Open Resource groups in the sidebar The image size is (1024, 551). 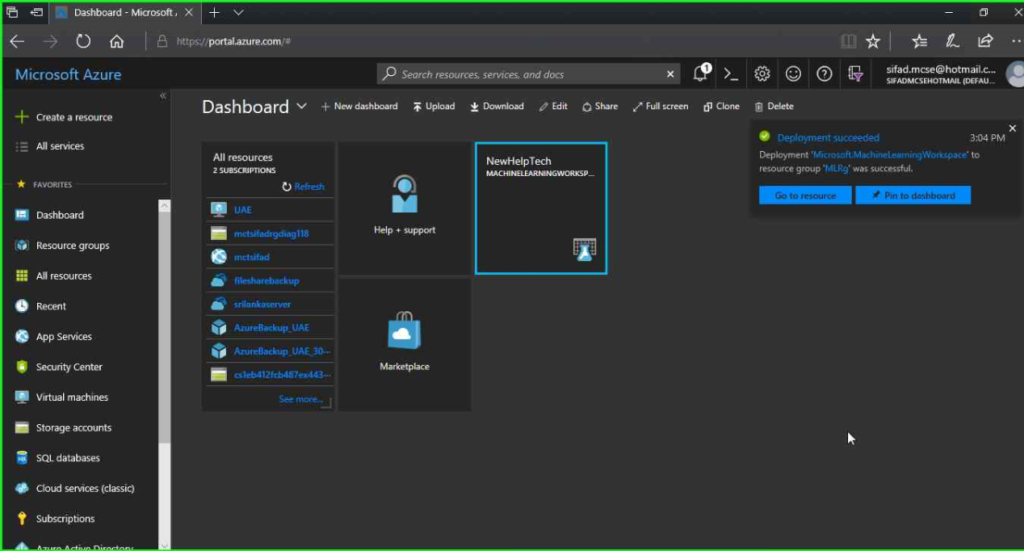63,245
